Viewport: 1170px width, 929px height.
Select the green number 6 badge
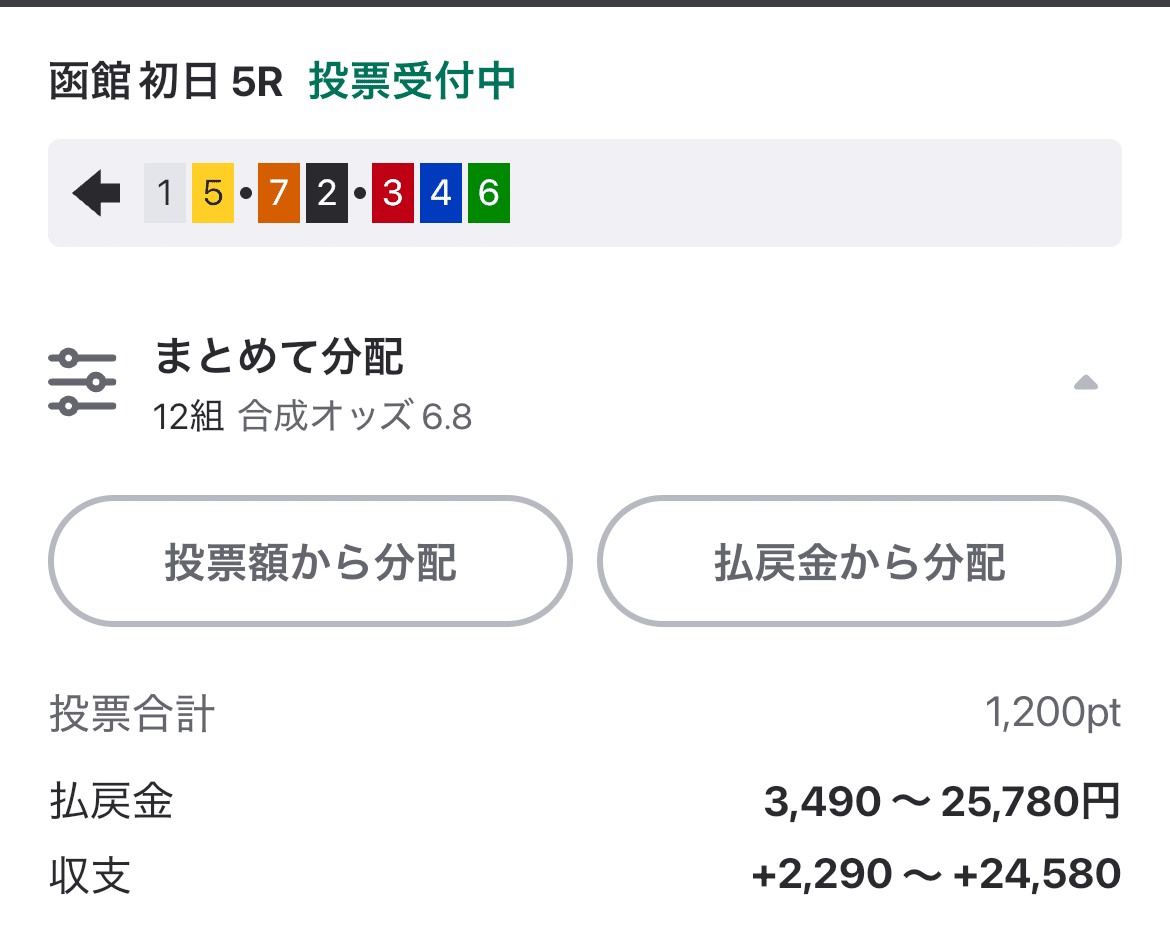pyautogui.click(x=487, y=193)
